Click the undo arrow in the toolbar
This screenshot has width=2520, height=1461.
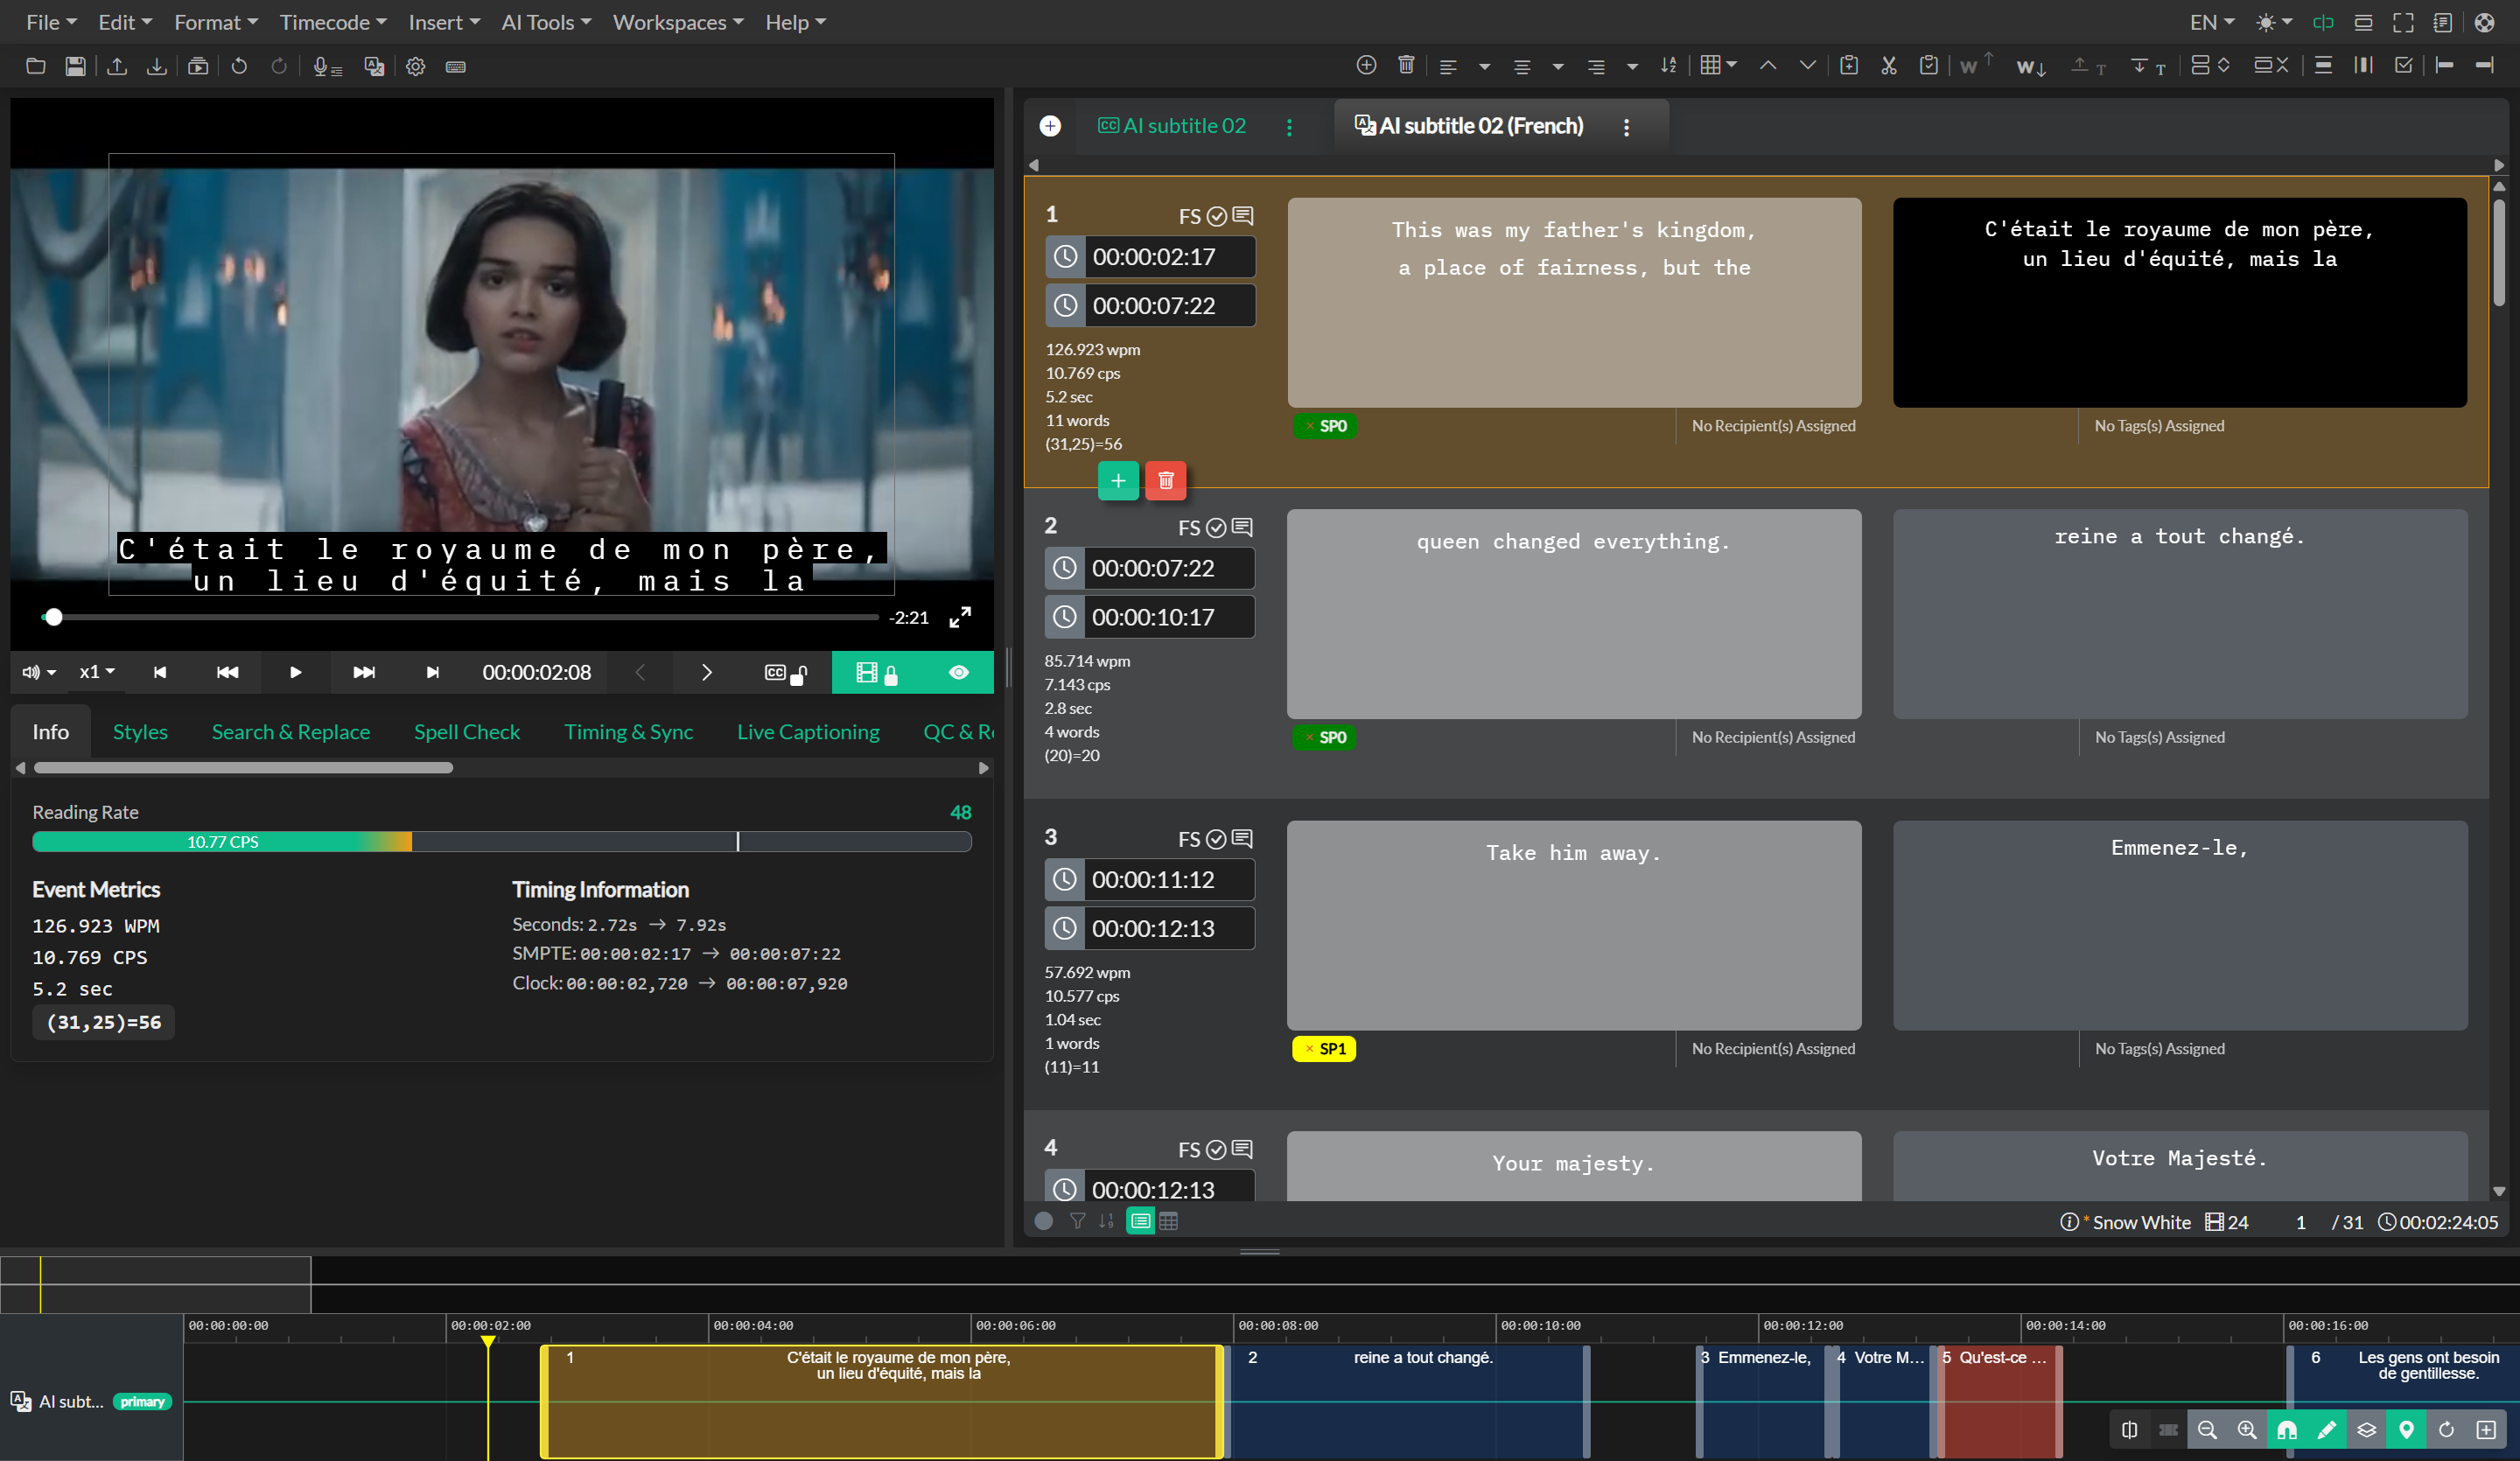coord(239,66)
